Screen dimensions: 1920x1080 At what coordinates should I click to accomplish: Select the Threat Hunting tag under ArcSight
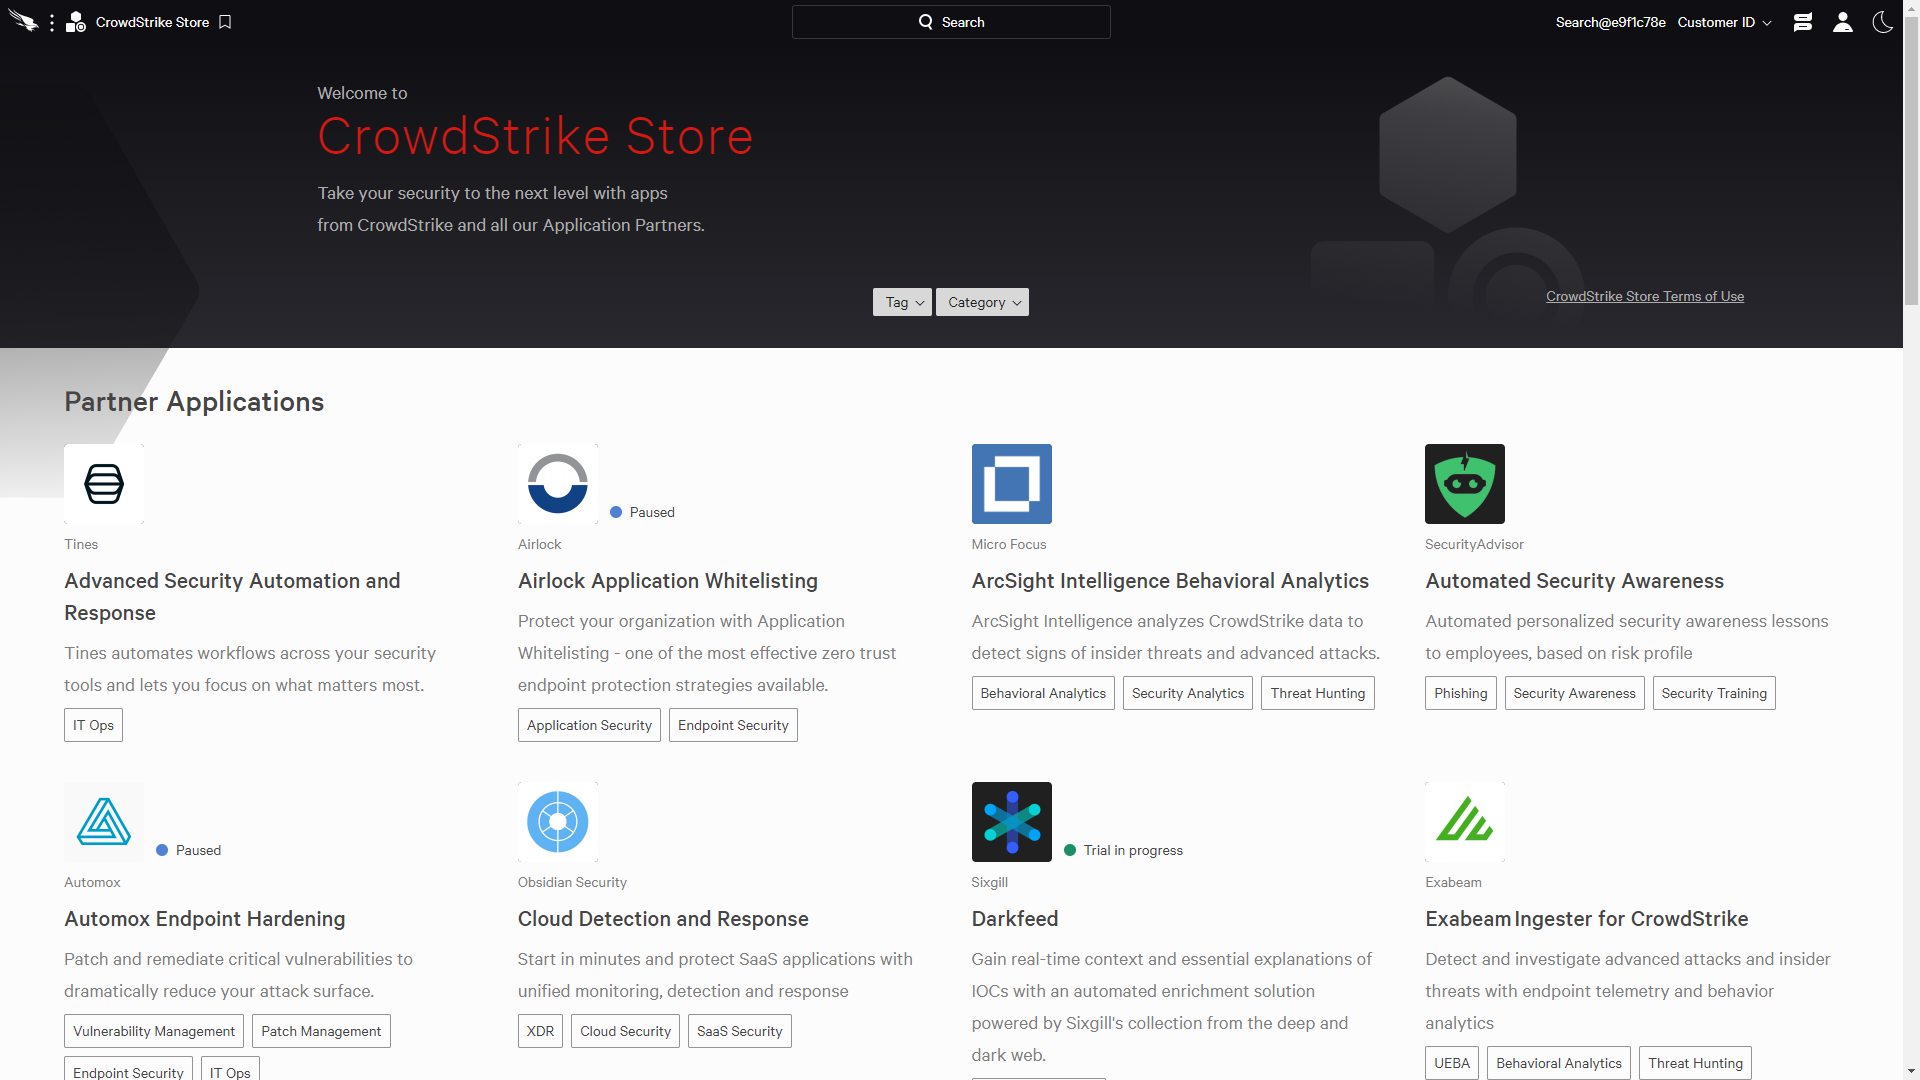click(1317, 693)
